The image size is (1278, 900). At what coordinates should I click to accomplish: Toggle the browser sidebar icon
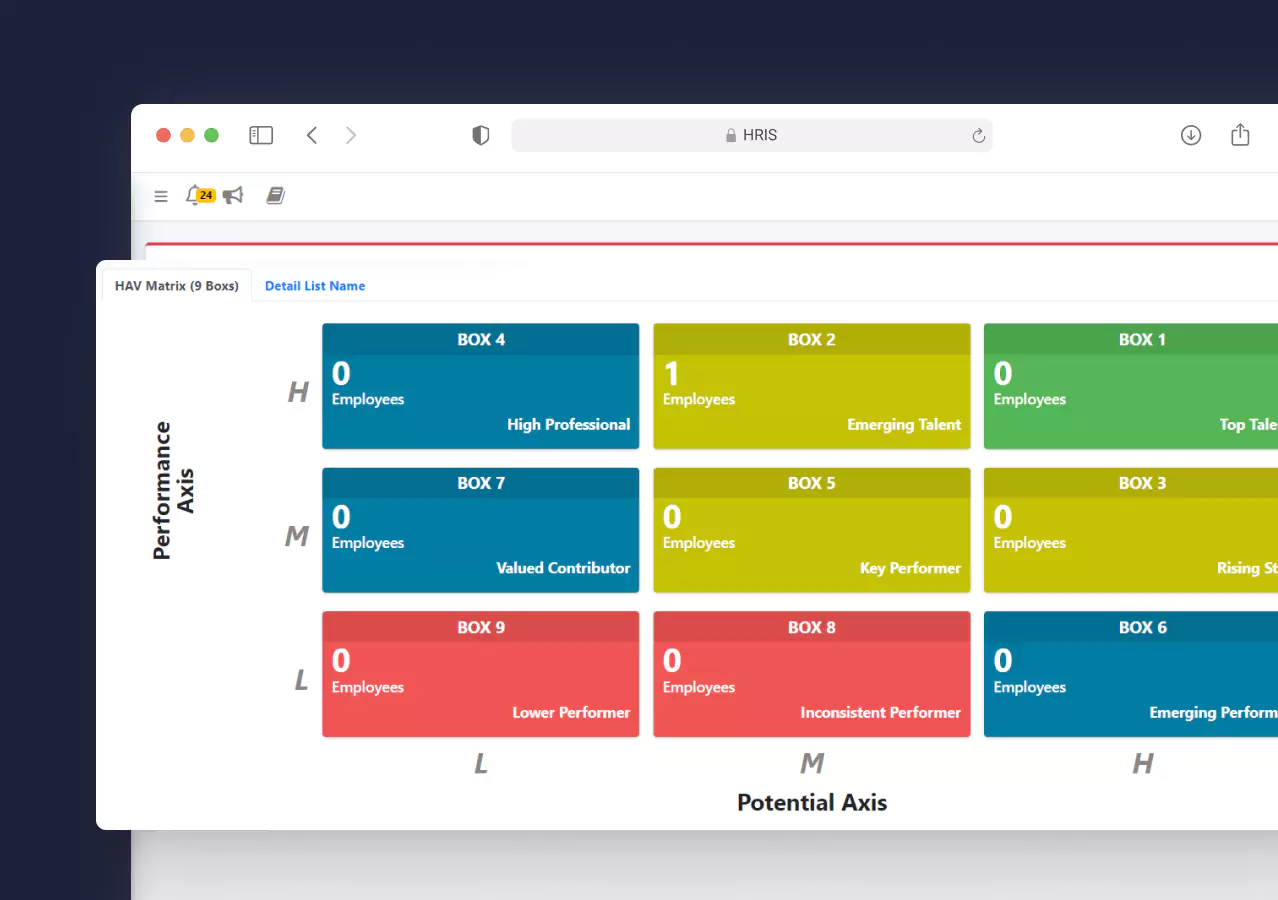(261, 135)
